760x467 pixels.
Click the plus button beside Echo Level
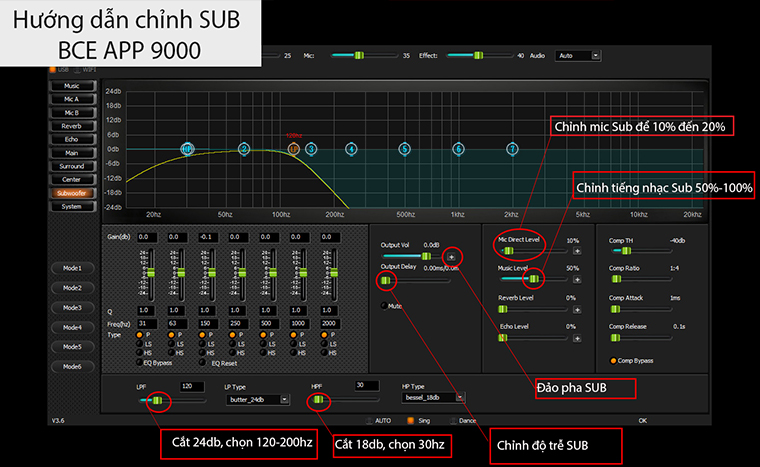click(577, 338)
